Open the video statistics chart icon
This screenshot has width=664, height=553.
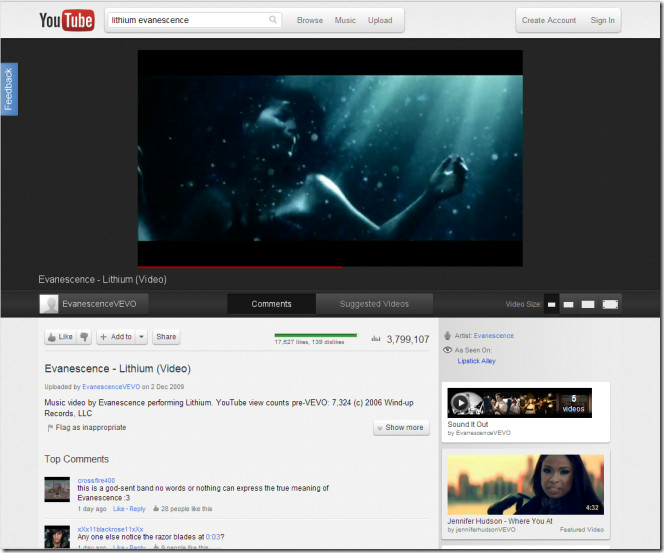(x=376, y=339)
